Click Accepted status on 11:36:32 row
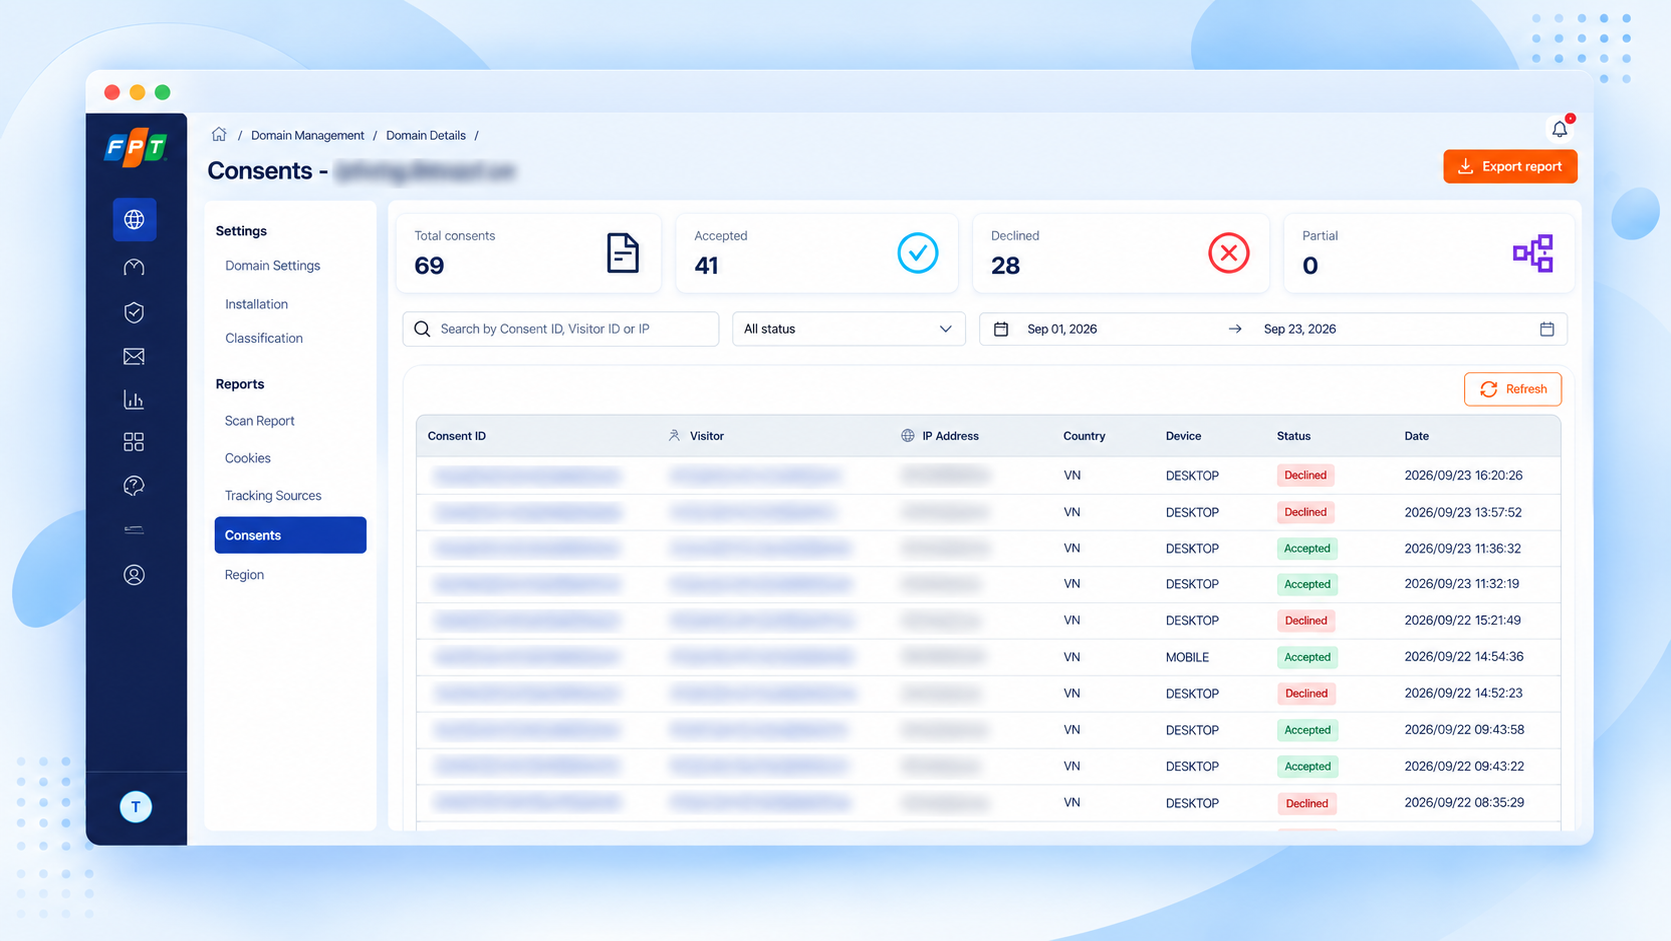The height and width of the screenshot is (941, 1671). pos(1307,548)
